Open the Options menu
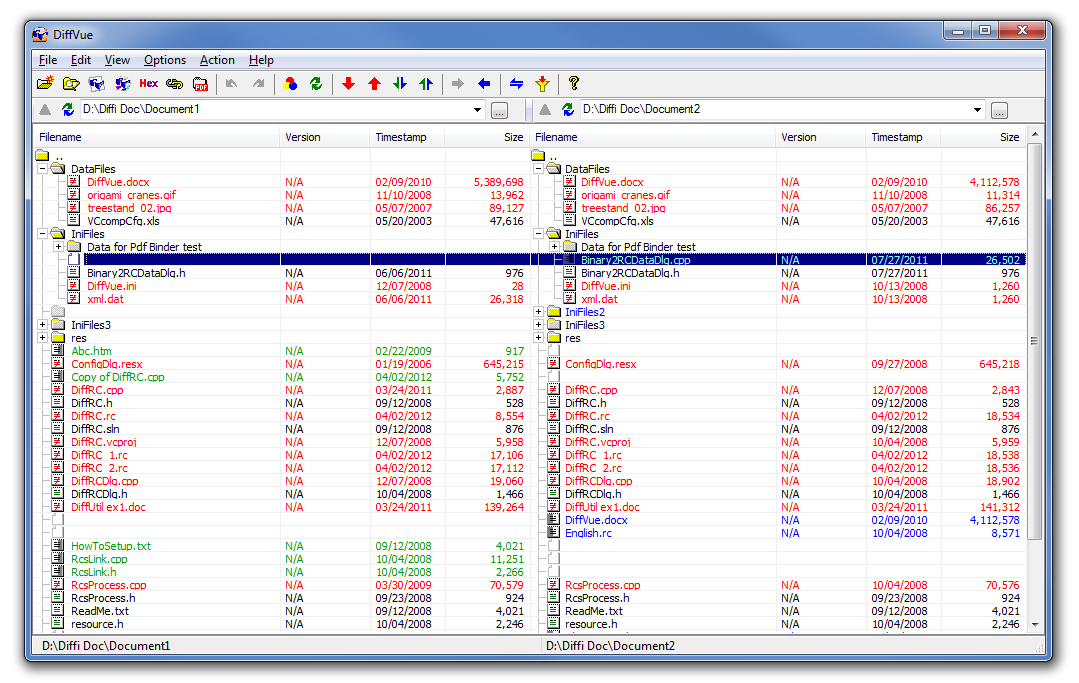Image resolution: width=1079 pixels, height=683 pixels. point(165,60)
